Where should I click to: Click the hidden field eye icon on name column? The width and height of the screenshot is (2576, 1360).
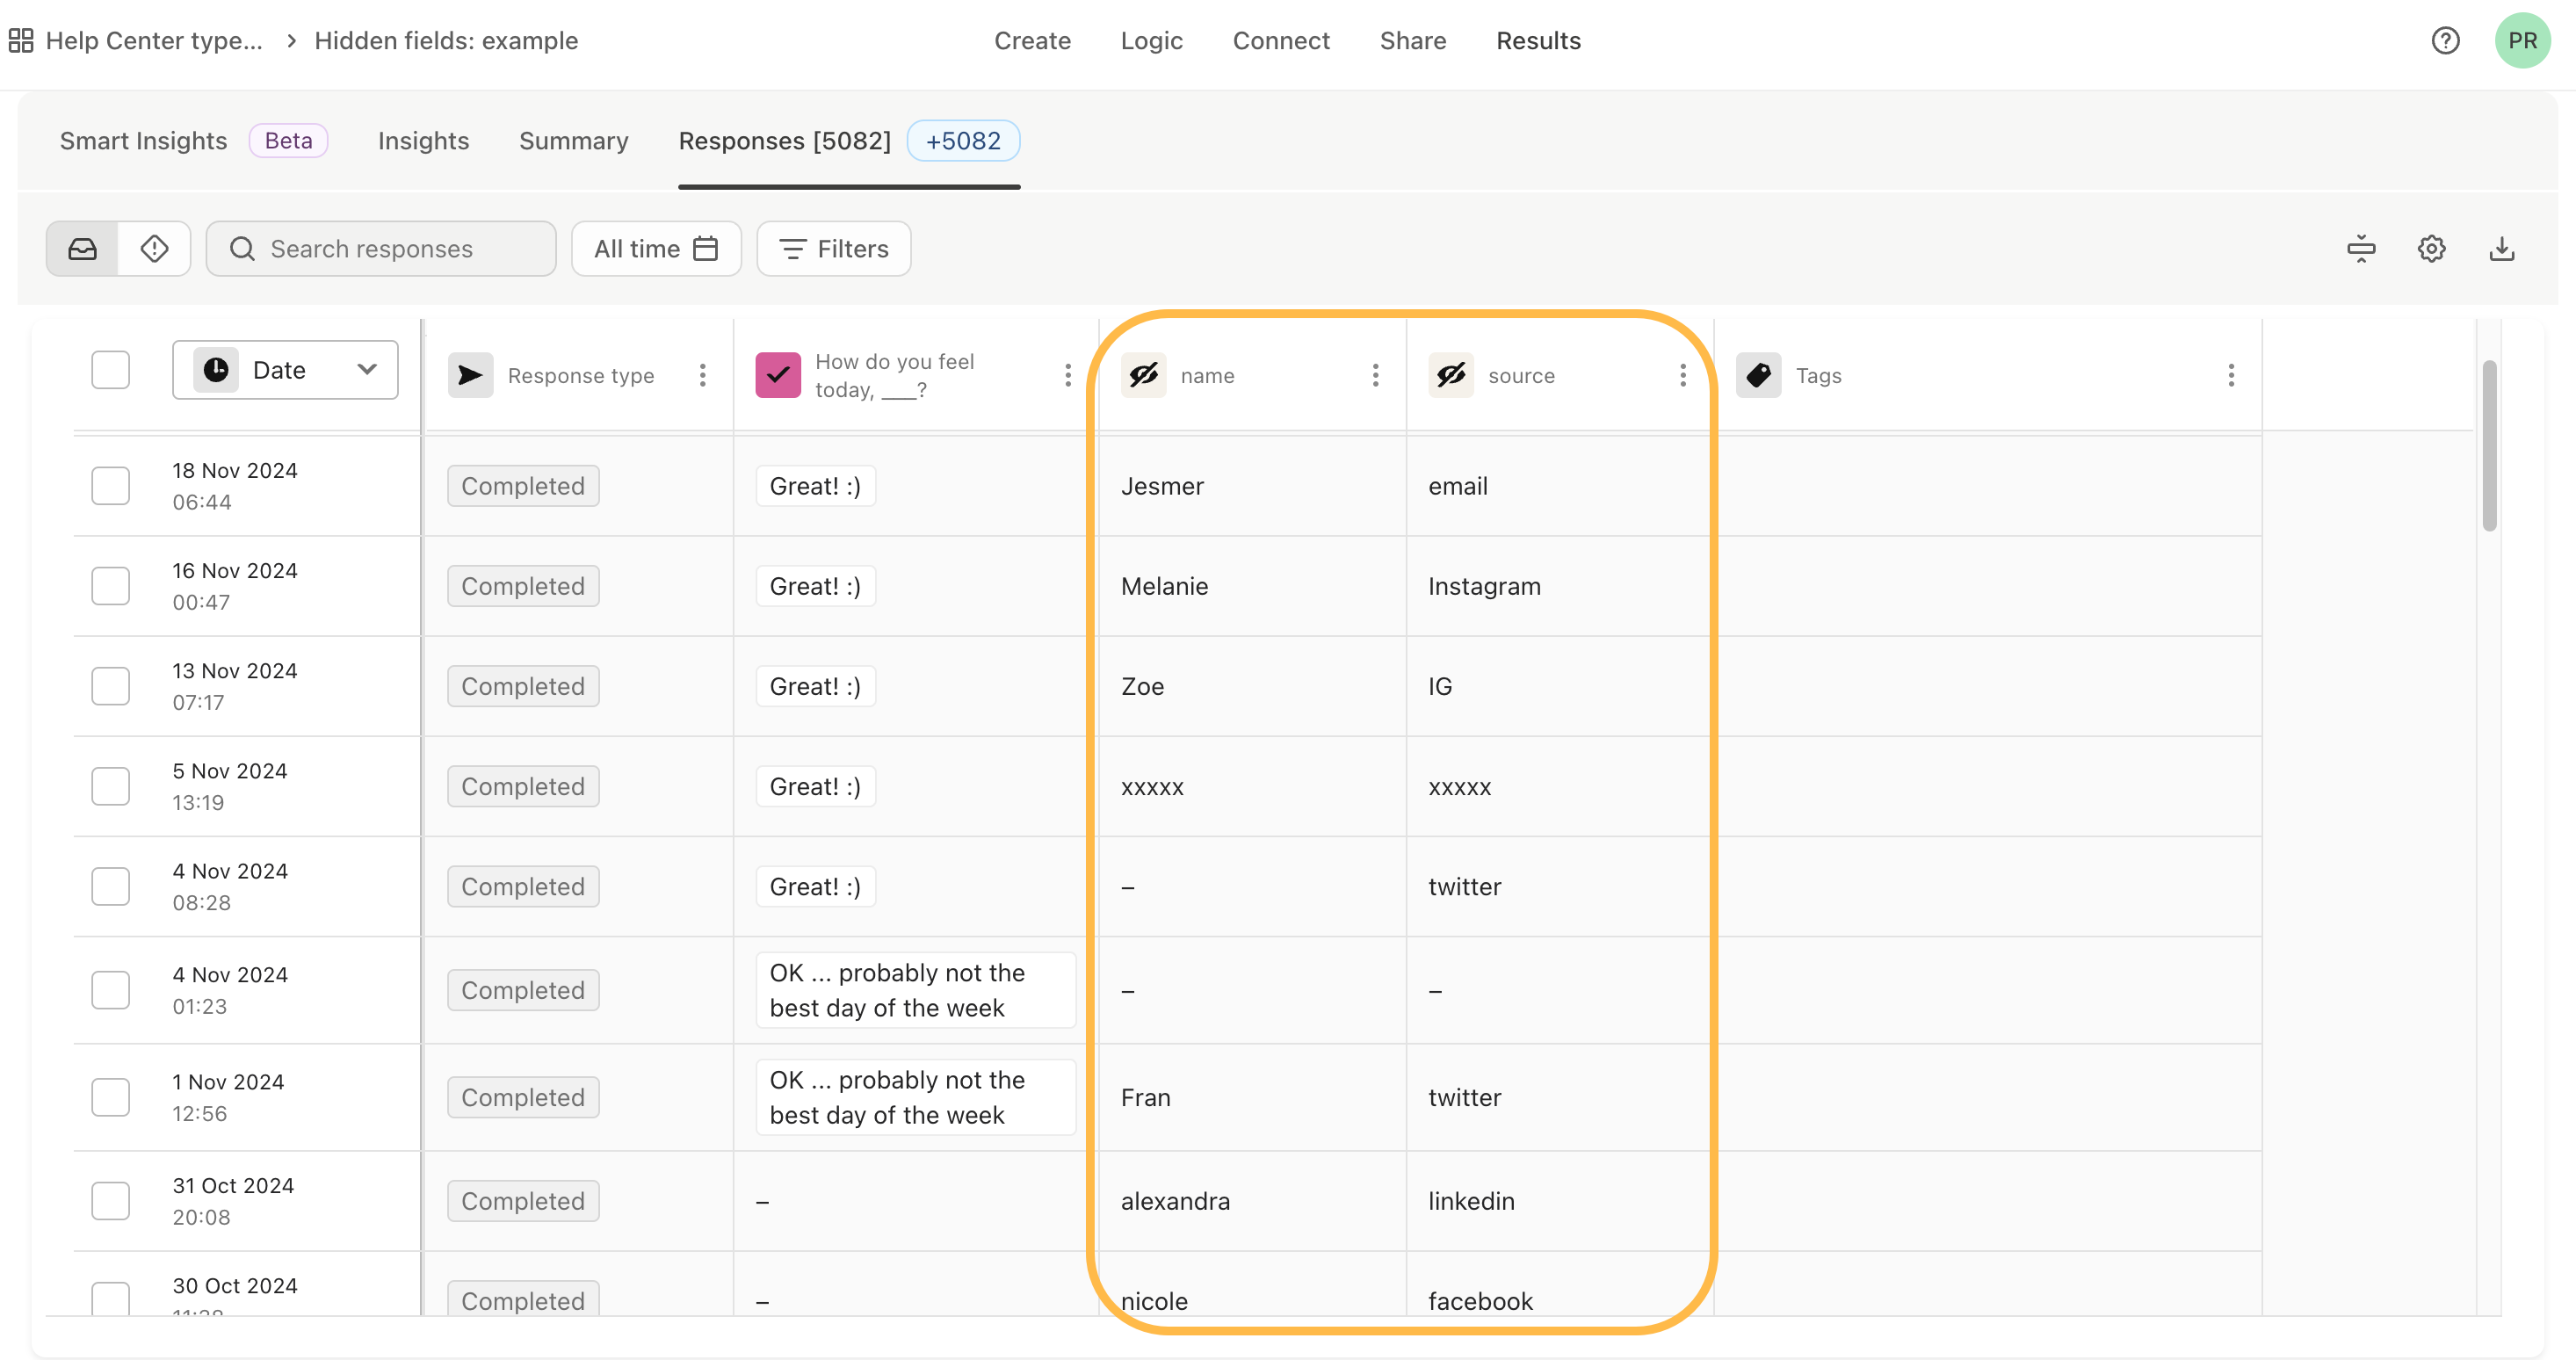tap(1143, 374)
